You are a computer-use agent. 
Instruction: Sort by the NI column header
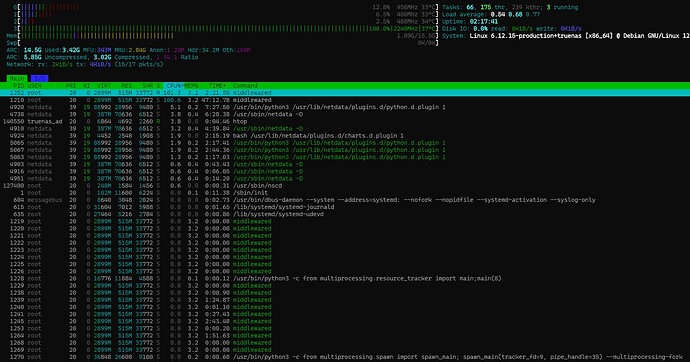(87, 86)
